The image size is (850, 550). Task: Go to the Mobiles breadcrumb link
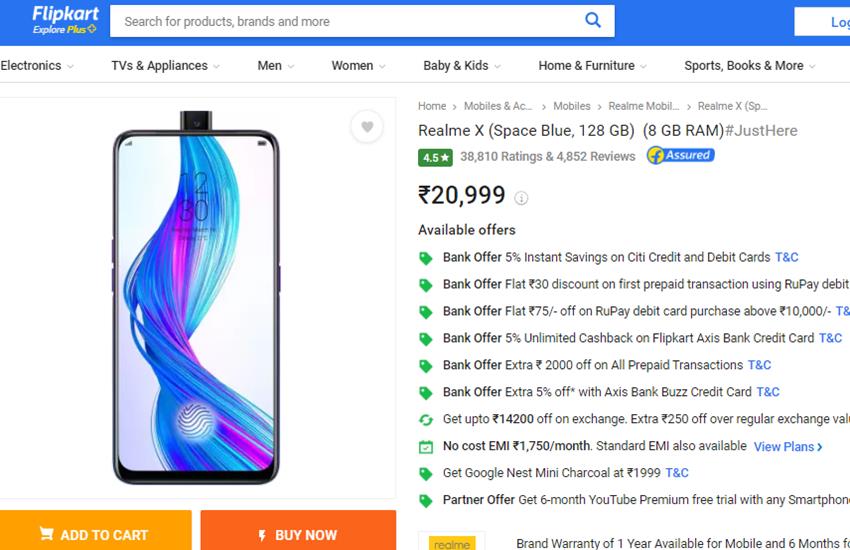point(572,106)
